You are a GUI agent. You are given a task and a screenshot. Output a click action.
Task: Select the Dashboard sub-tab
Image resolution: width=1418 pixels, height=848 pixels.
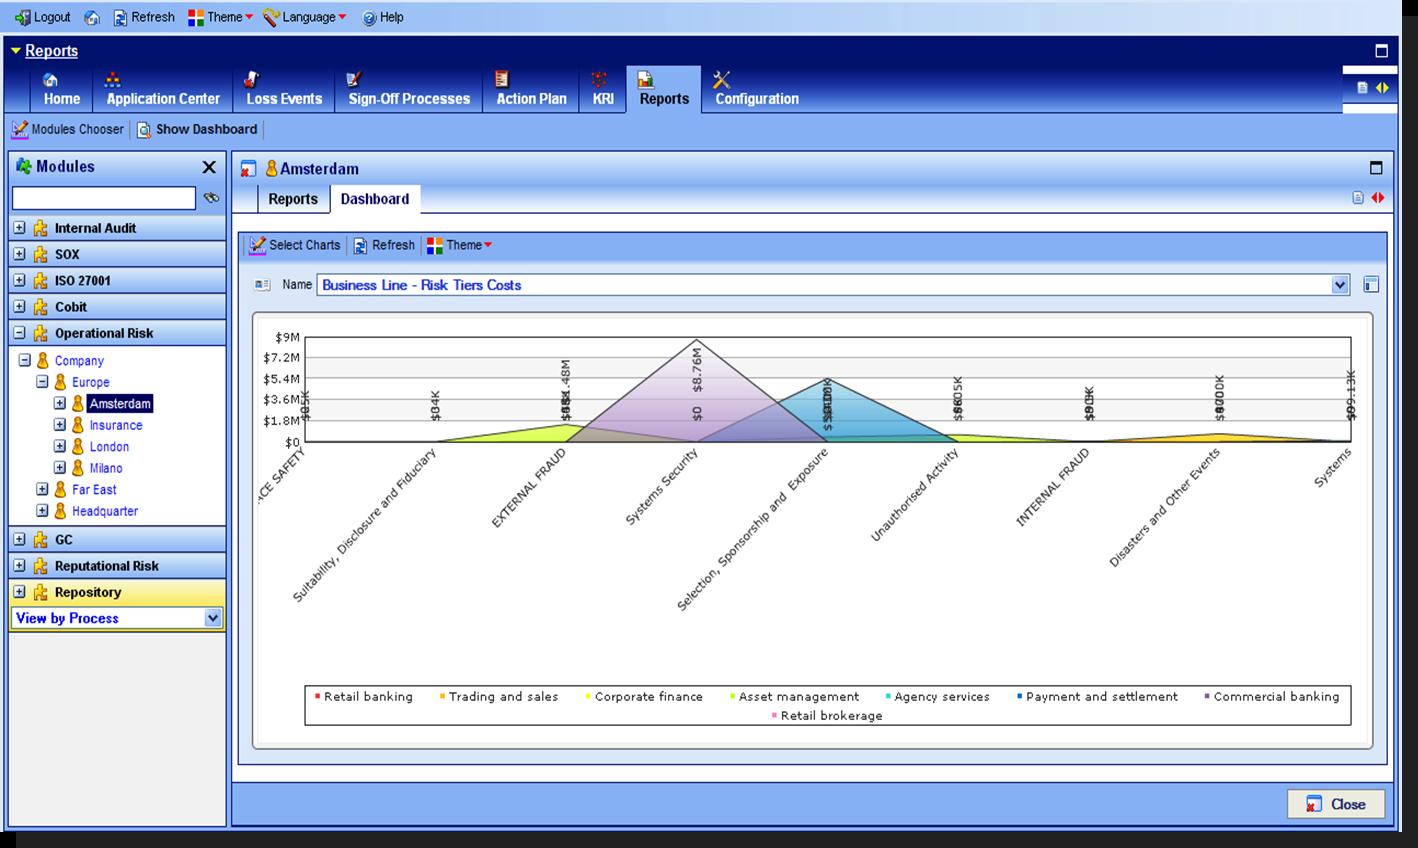(375, 199)
